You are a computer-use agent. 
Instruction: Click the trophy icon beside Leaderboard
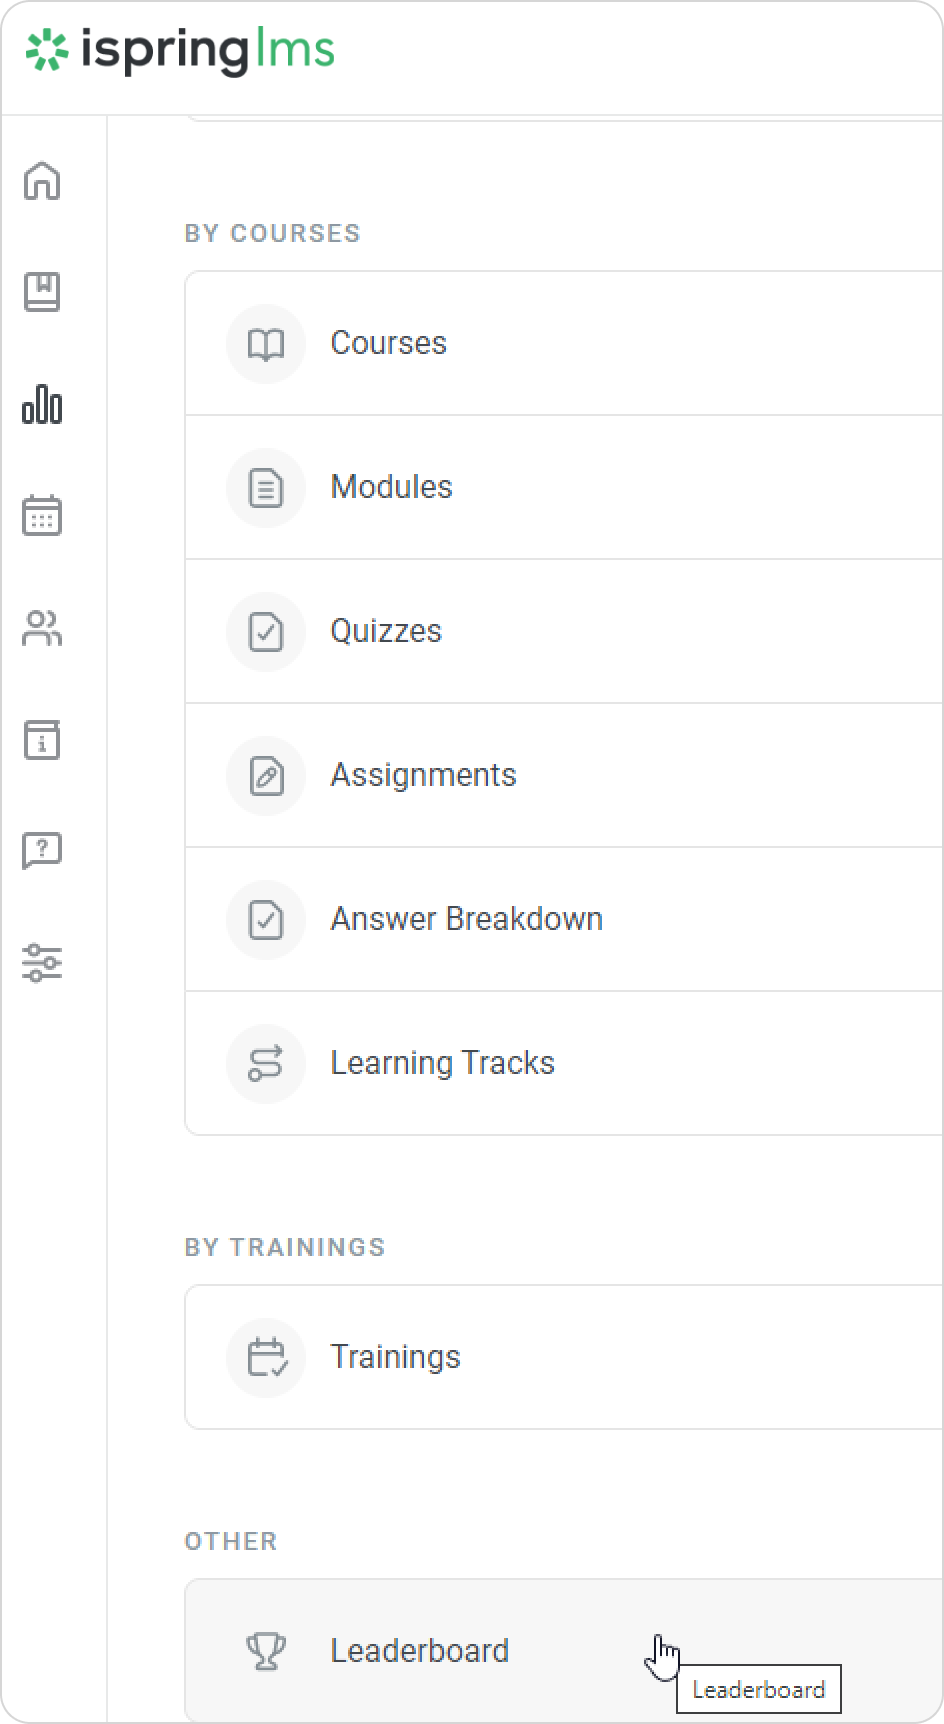pos(266,1650)
